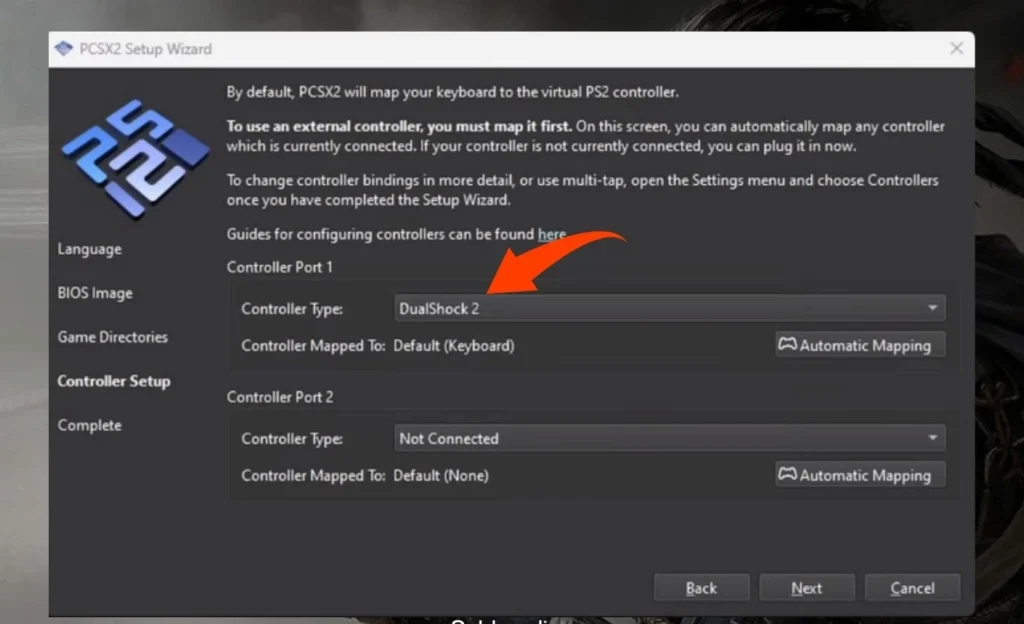Select the Complete wizard step
This screenshot has width=1024, height=624.
pos(89,425)
